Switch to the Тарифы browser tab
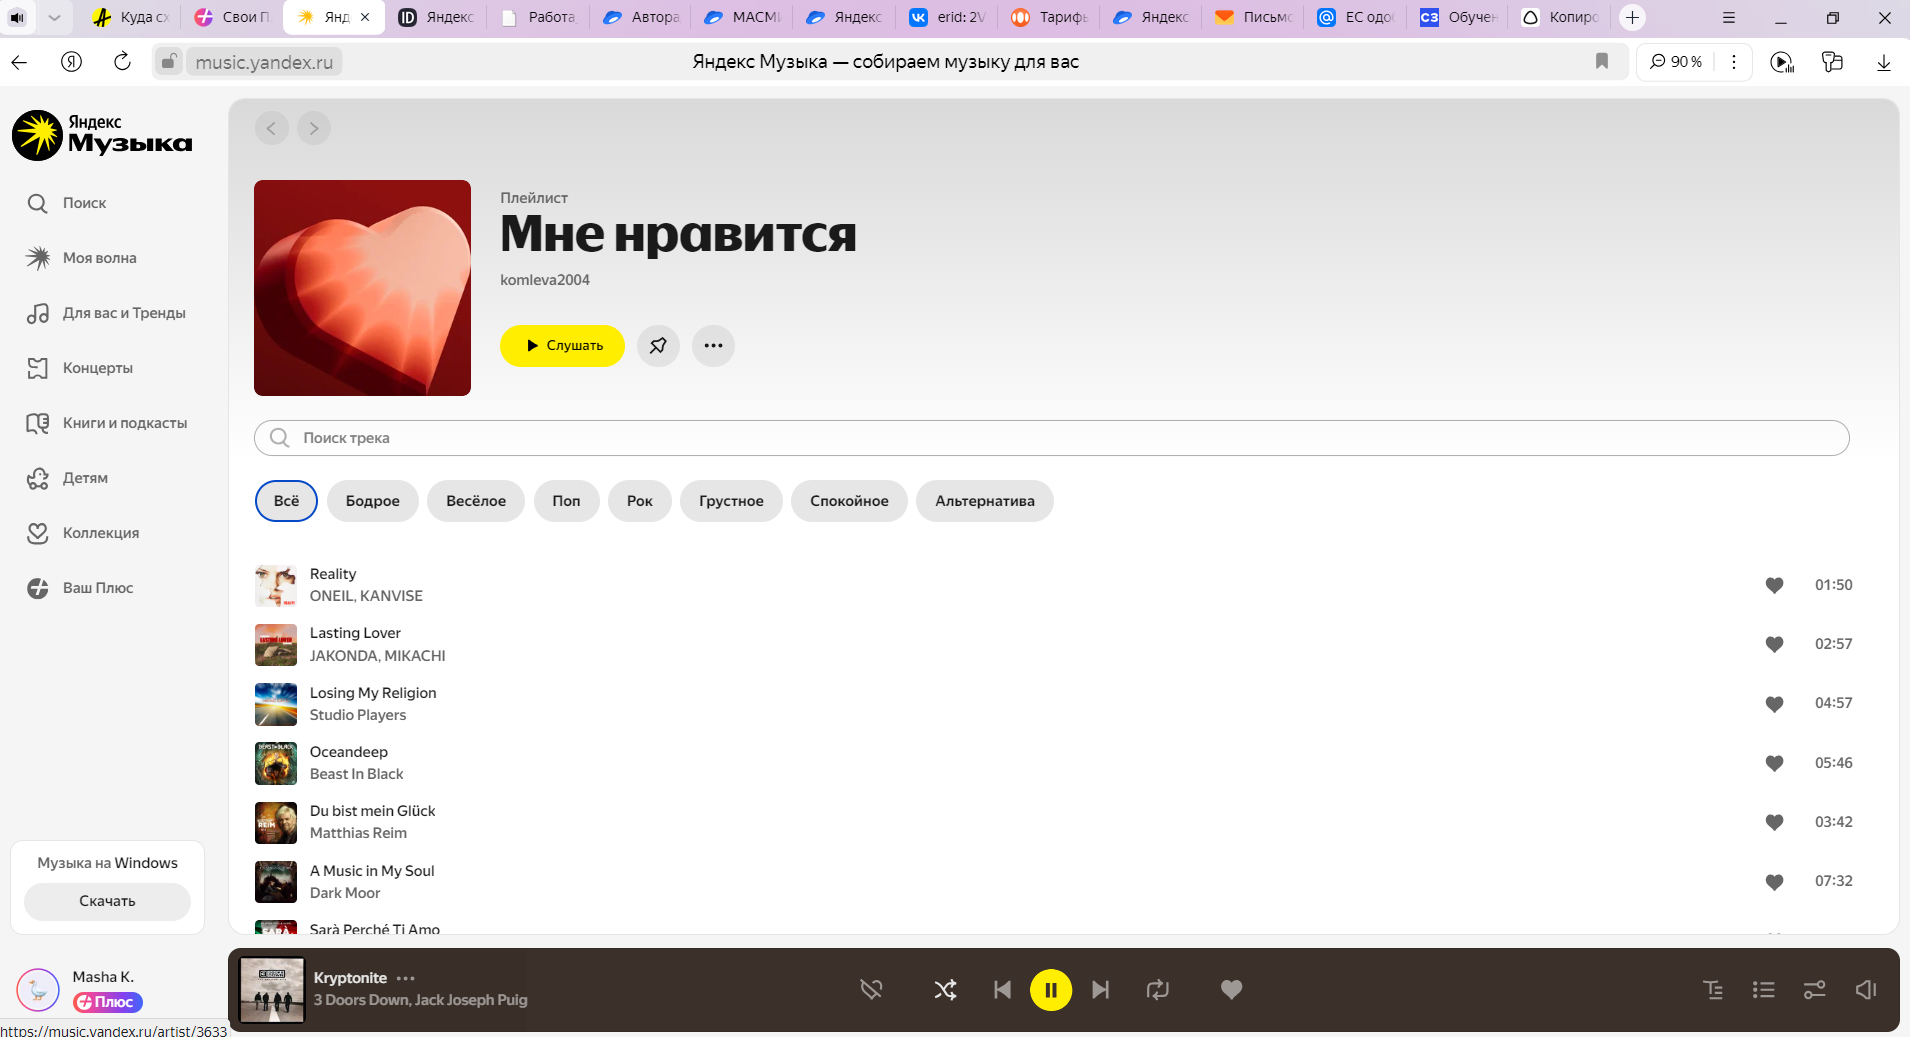Image resolution: width=1910 pixels, height=1037 pixels. (1050, 17)
